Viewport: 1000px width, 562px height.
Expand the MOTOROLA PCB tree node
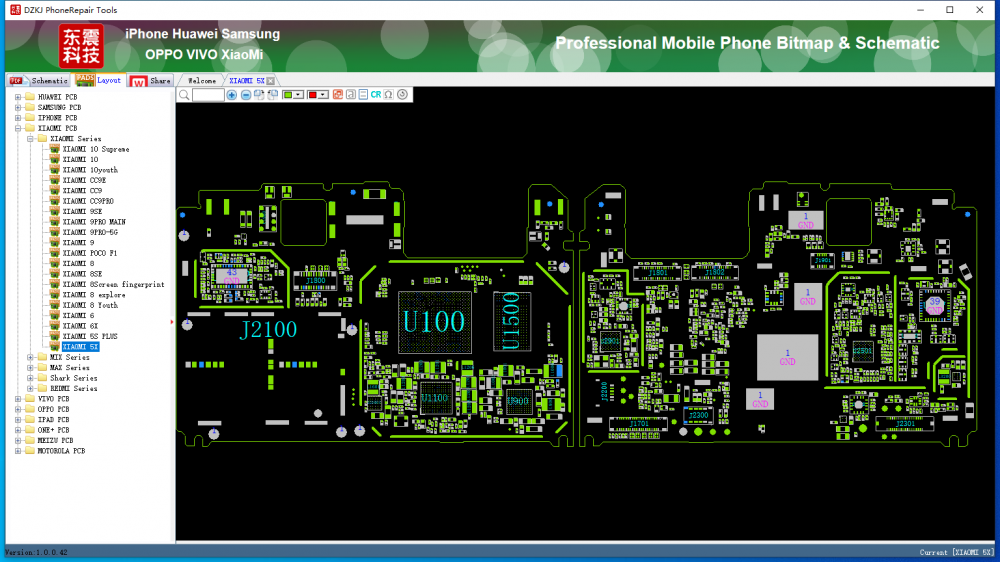18,451
